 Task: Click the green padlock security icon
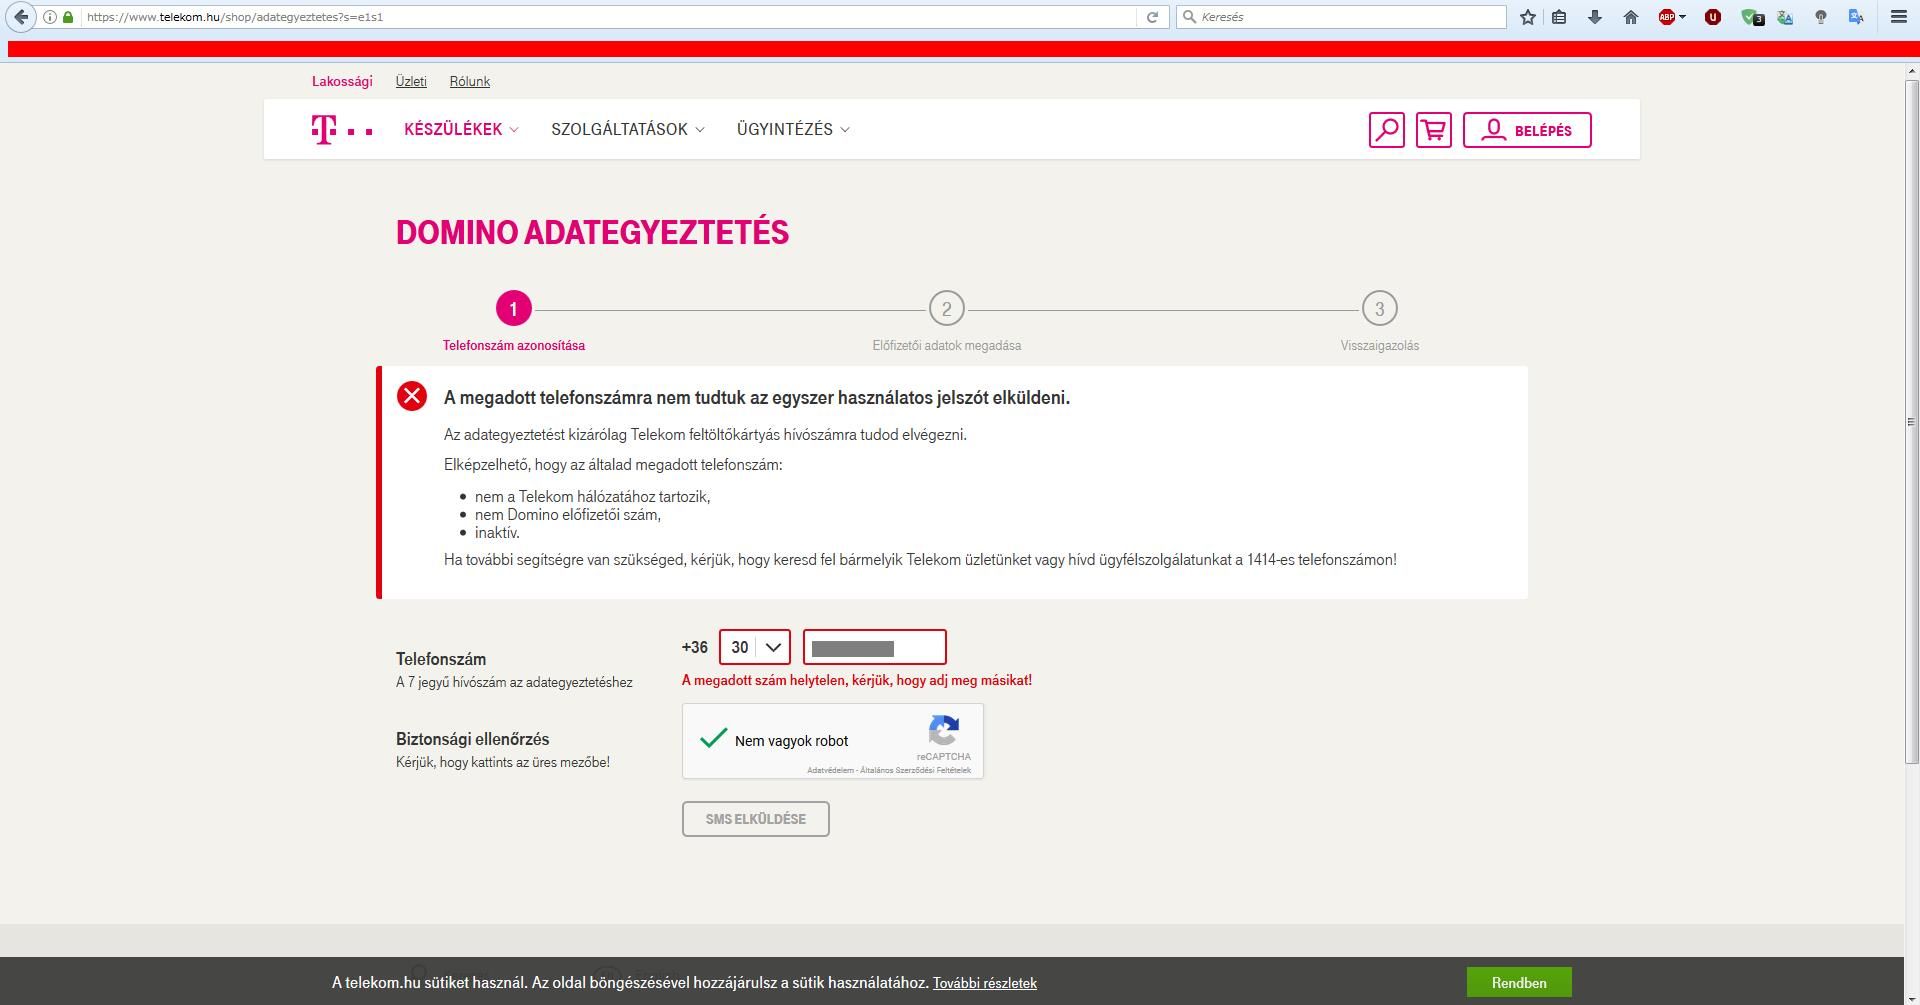coord(68,17)
